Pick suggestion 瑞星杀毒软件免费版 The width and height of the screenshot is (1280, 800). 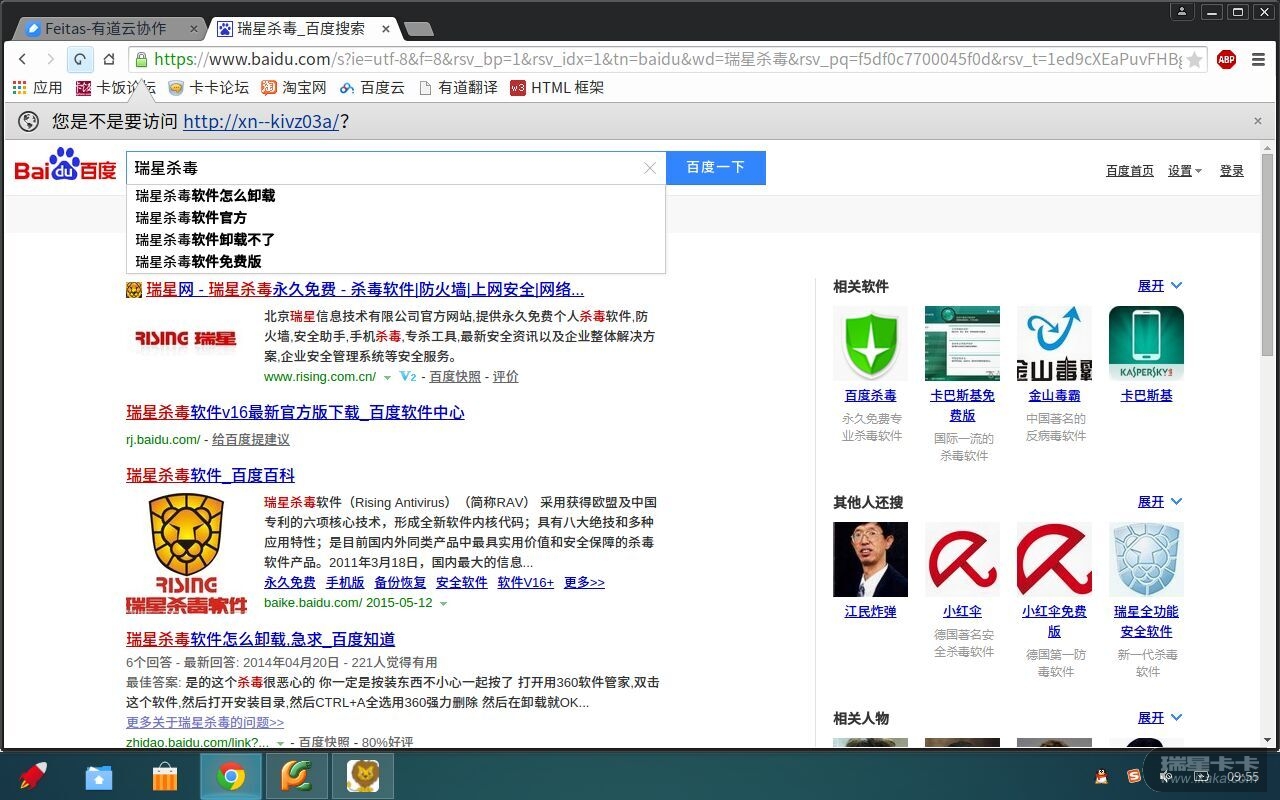tap(396, 262)
